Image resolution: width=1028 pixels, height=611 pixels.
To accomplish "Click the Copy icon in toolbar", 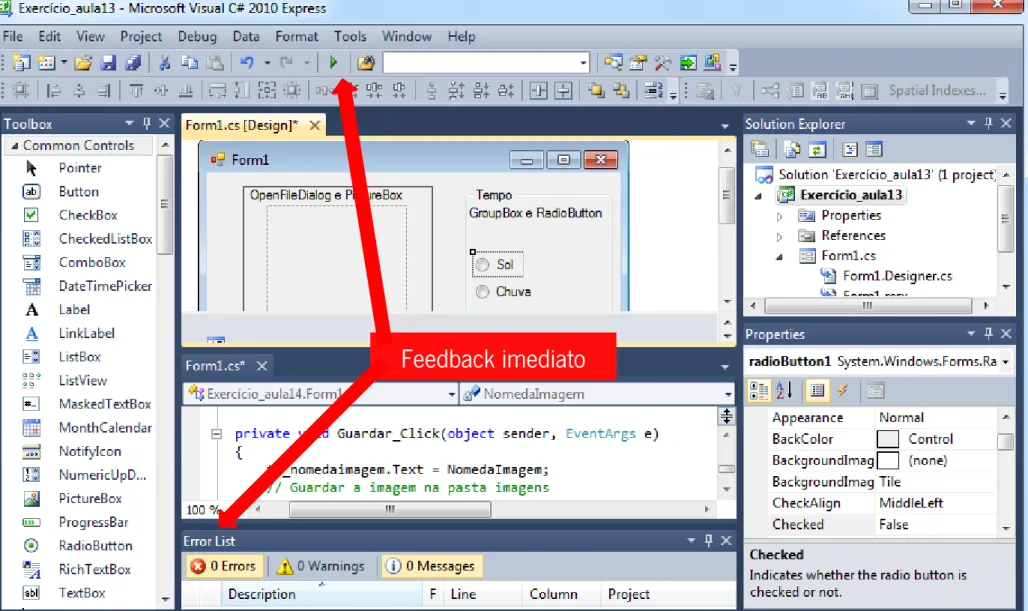I will (x=189, y=63).
